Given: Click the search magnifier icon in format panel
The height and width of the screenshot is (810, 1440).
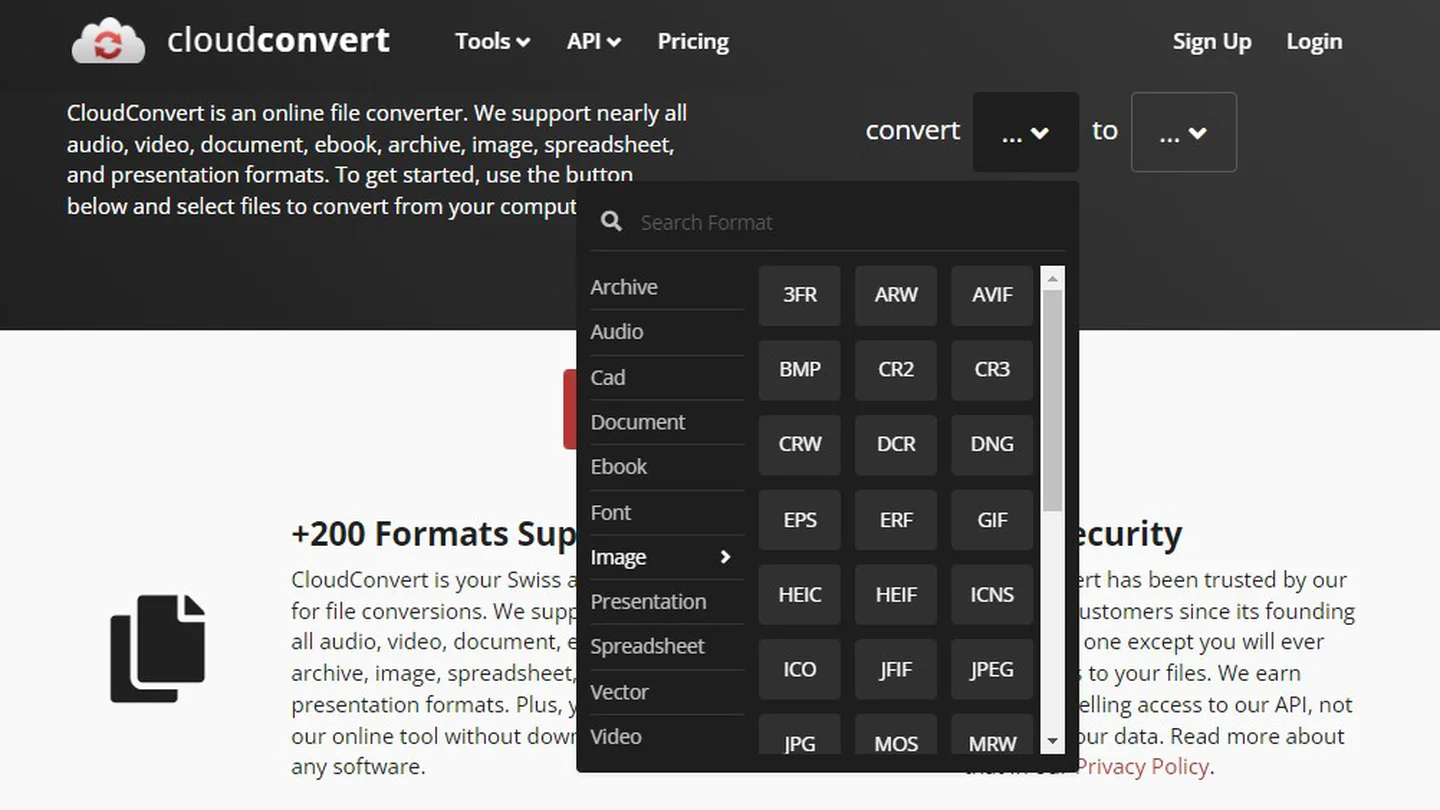Looking at the screenshot, I should pyautogui.click(x=611, y=222).
